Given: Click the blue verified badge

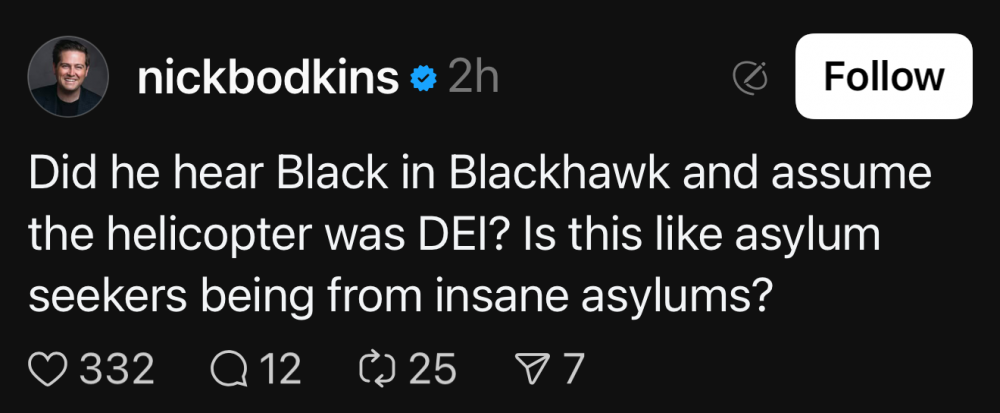Looking at the screenshot, I should 424,77.
